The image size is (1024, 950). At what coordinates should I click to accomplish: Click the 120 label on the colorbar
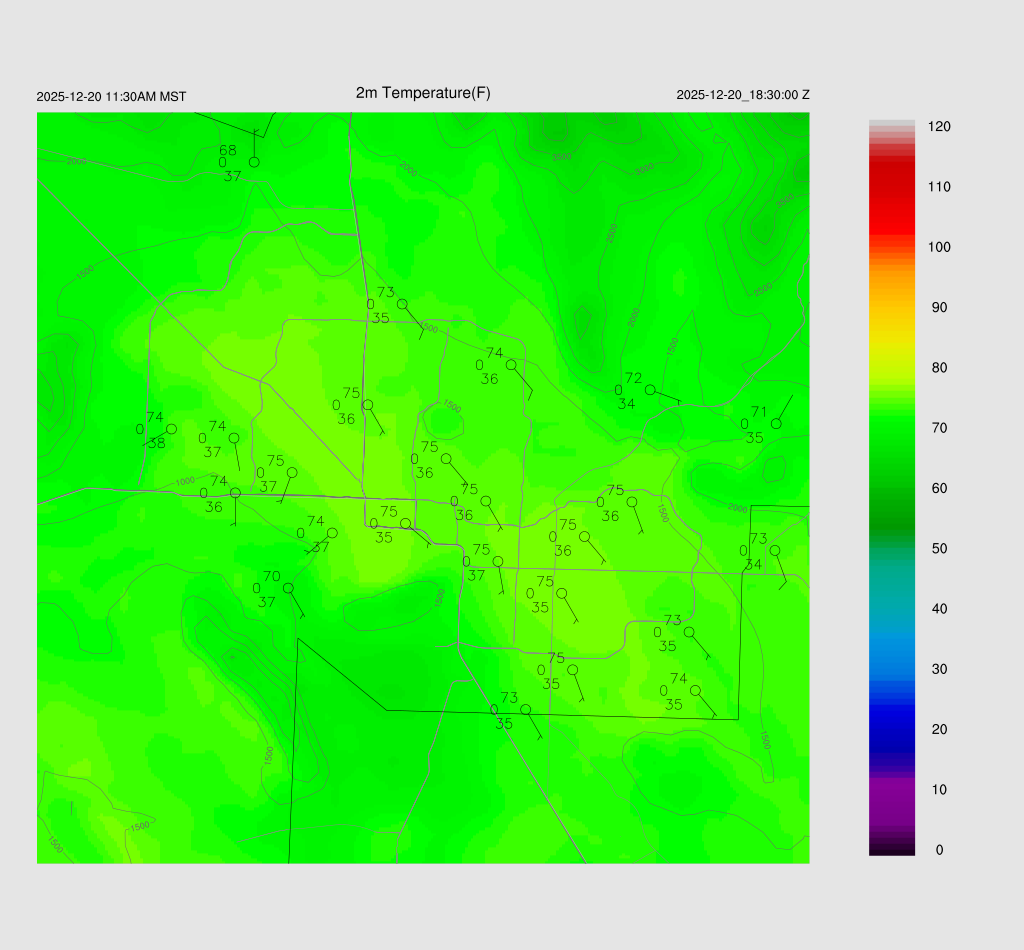(x=939, y=127)
